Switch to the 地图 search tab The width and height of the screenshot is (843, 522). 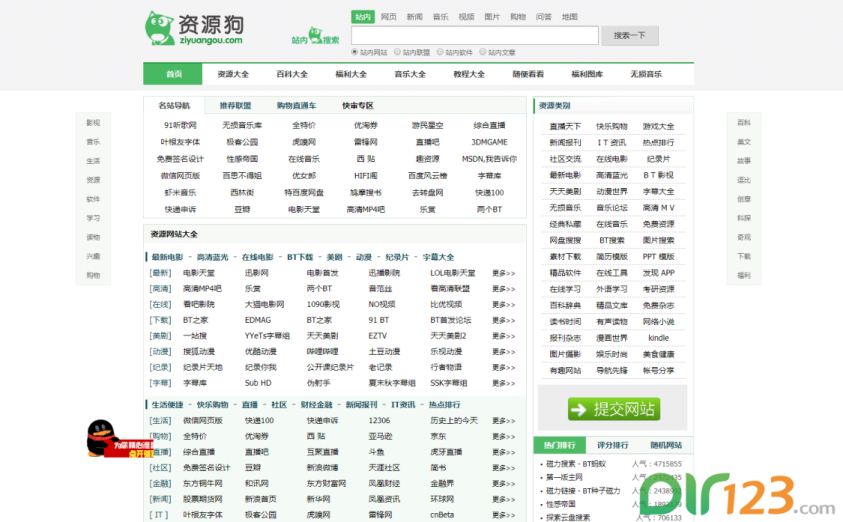click(x=569, y=17)
